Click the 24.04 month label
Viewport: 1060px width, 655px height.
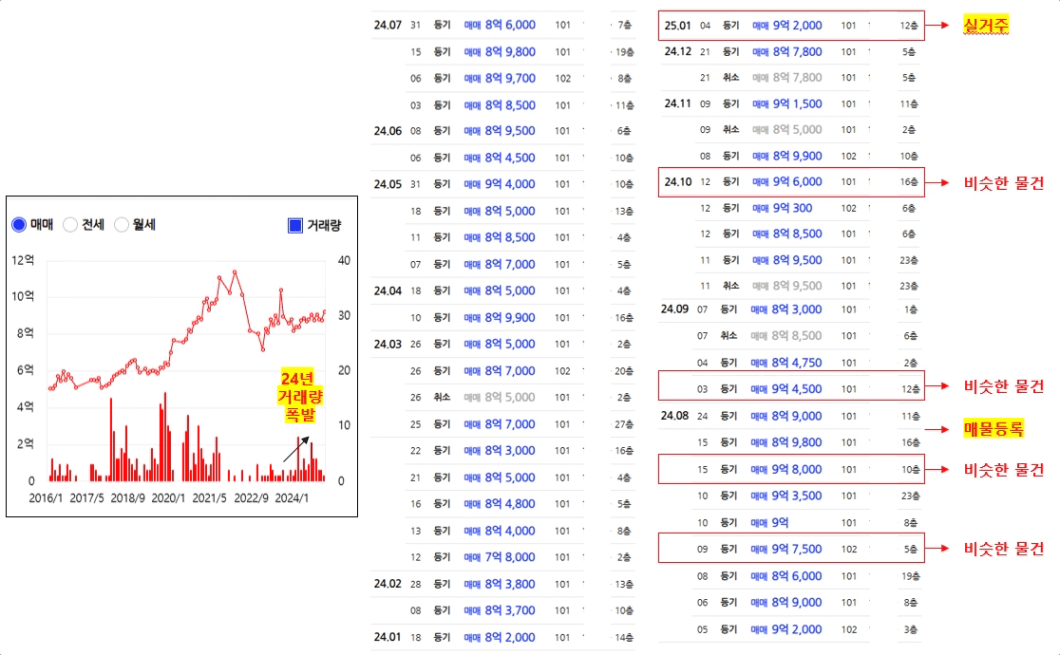click(387, 291)
